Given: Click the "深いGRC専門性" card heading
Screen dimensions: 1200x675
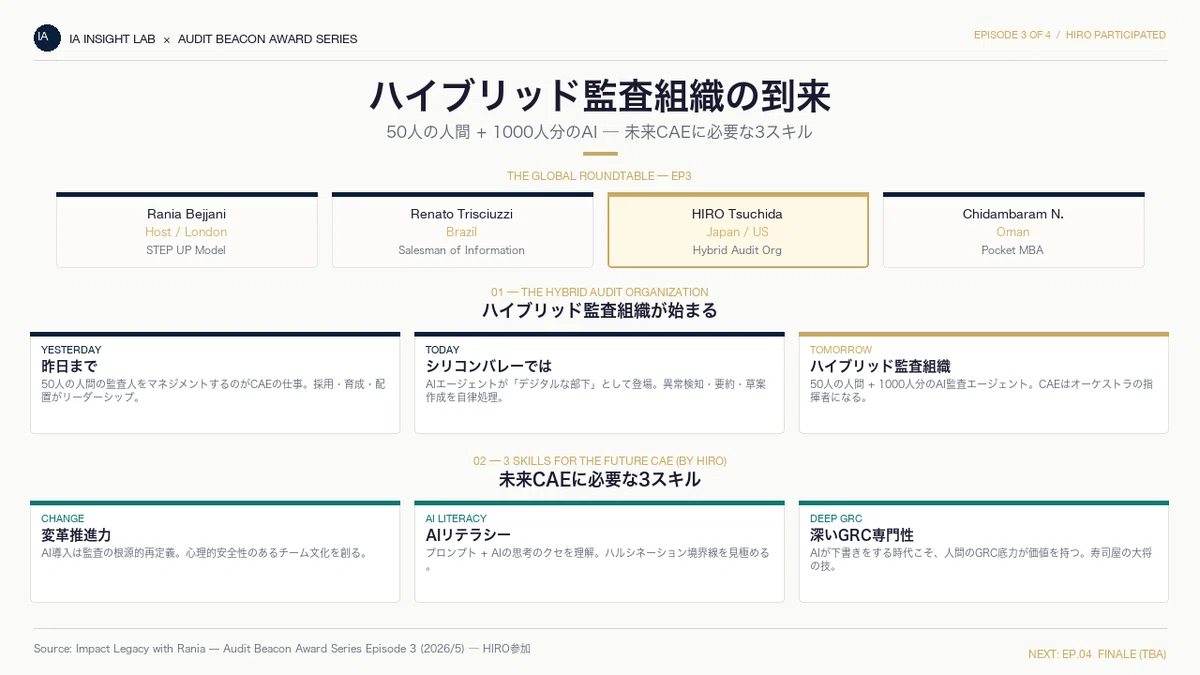Looking at the screenshot, I should tap(862, 535).
